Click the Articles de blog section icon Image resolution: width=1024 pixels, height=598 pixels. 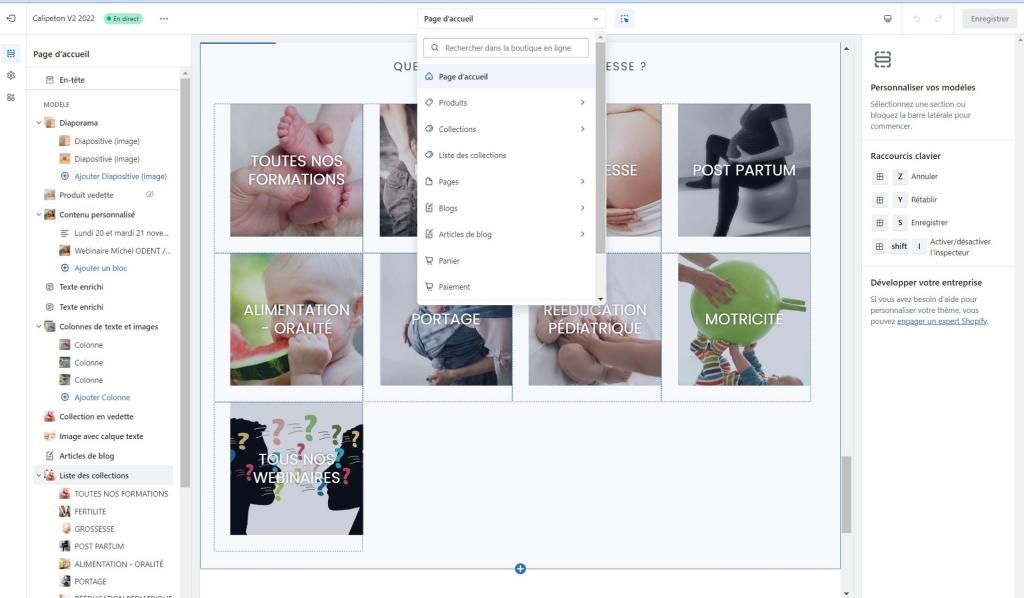click(50, 456)
